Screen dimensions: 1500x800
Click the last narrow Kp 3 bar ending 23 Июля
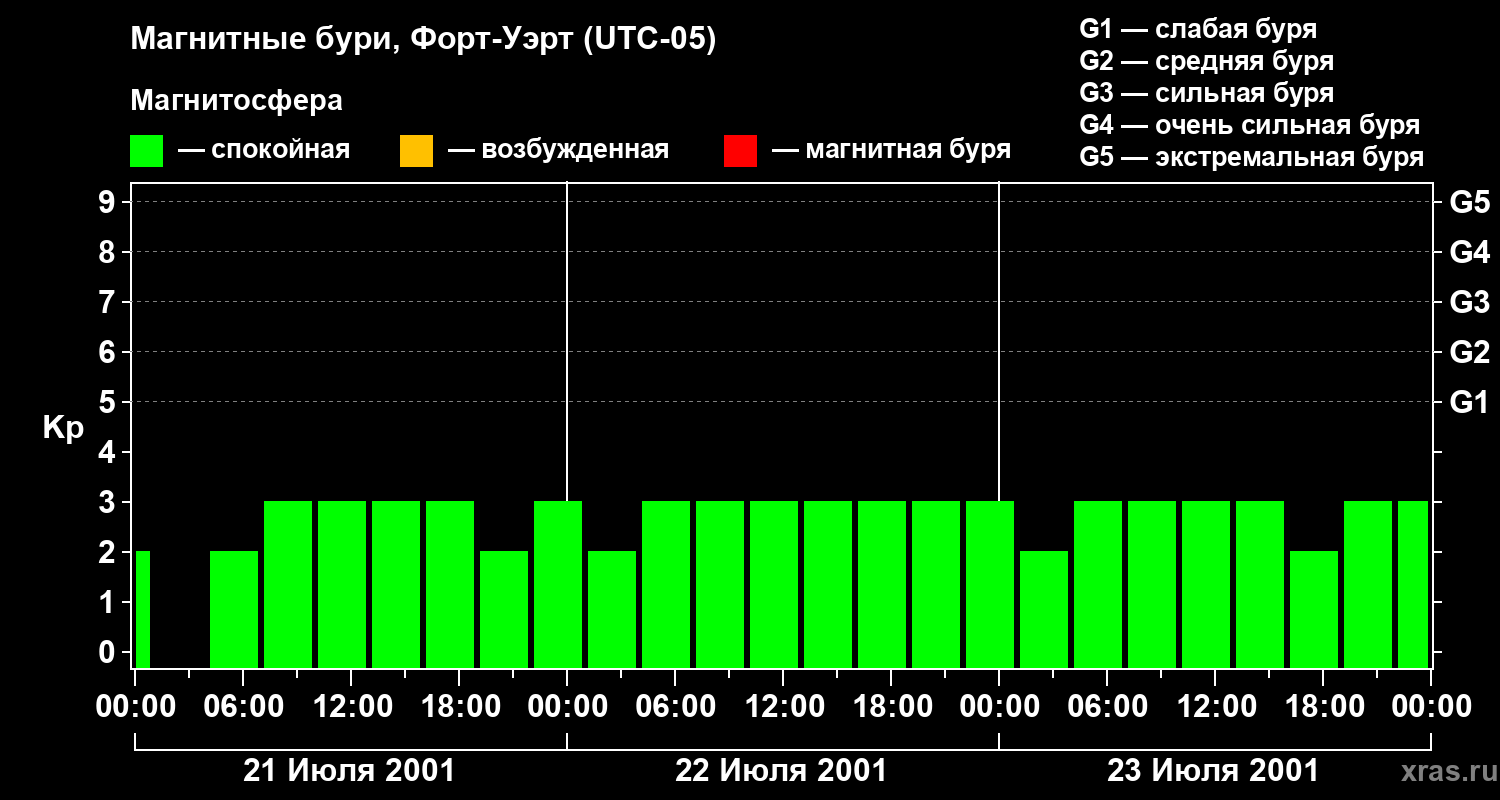[1413, 584]
